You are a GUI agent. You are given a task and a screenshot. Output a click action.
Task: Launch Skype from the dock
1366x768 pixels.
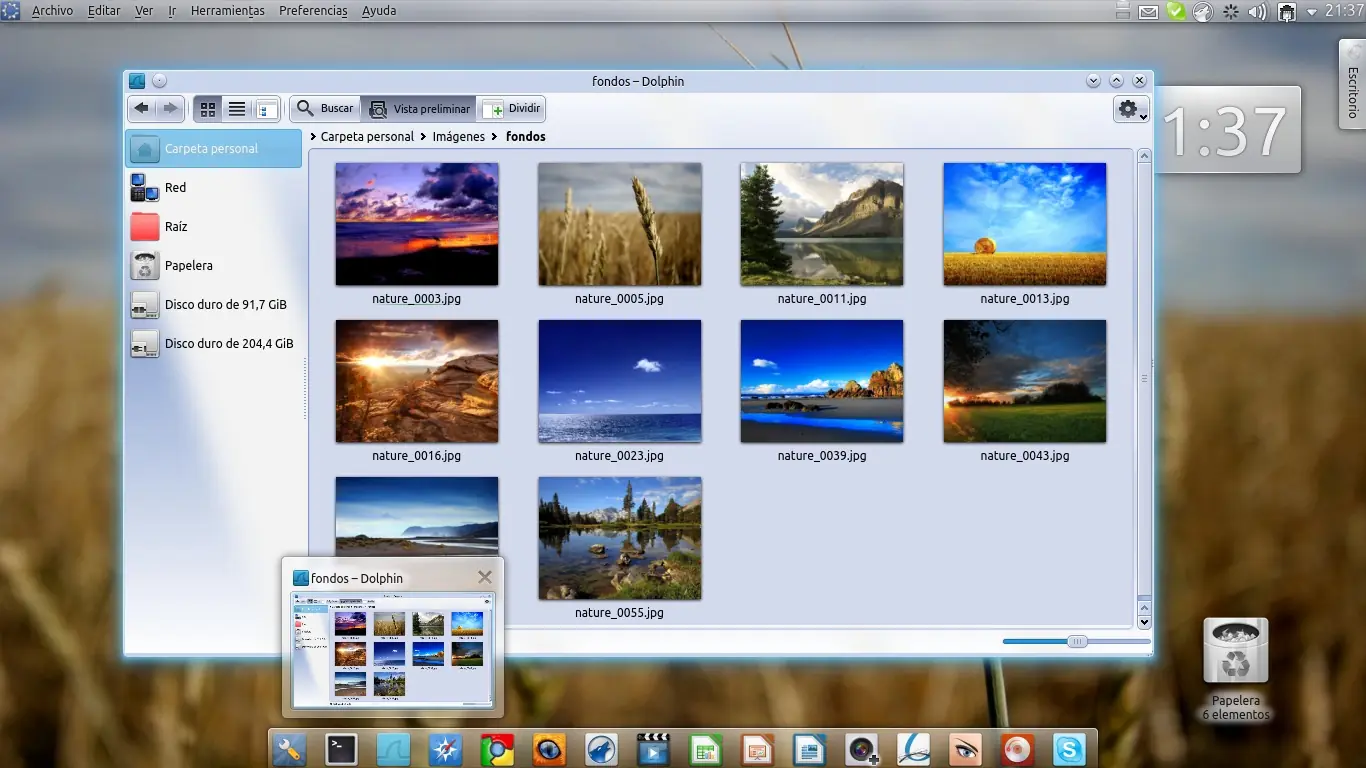click(1069, 749)
